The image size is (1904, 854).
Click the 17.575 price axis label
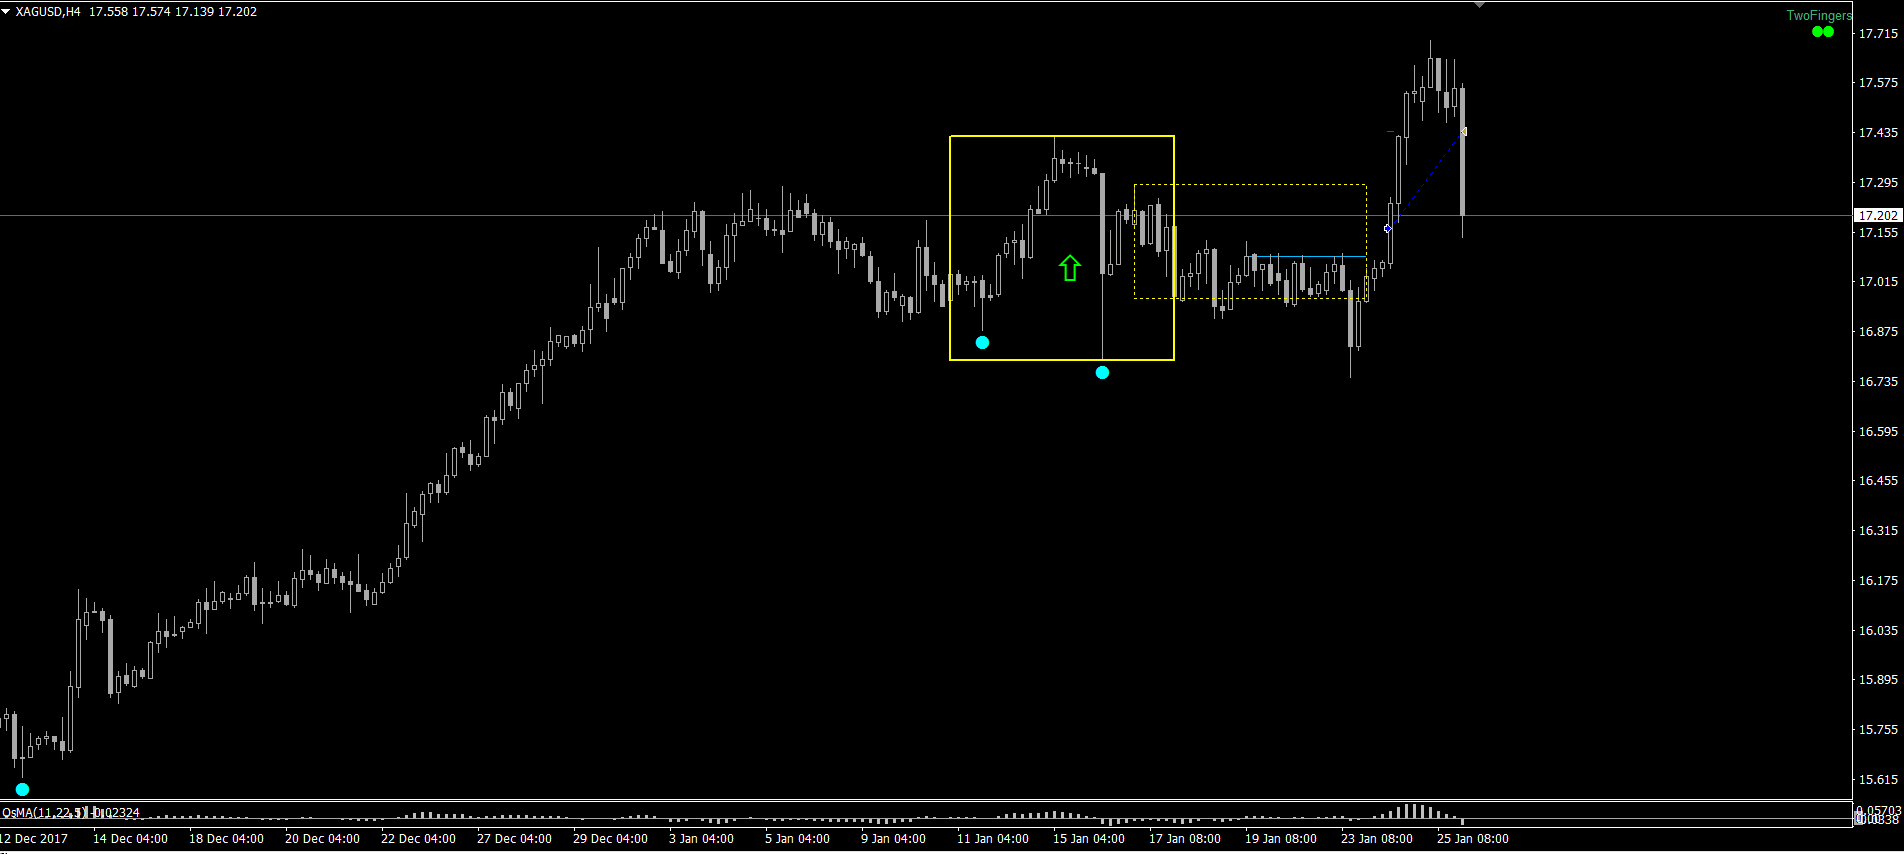[1878, 83]
